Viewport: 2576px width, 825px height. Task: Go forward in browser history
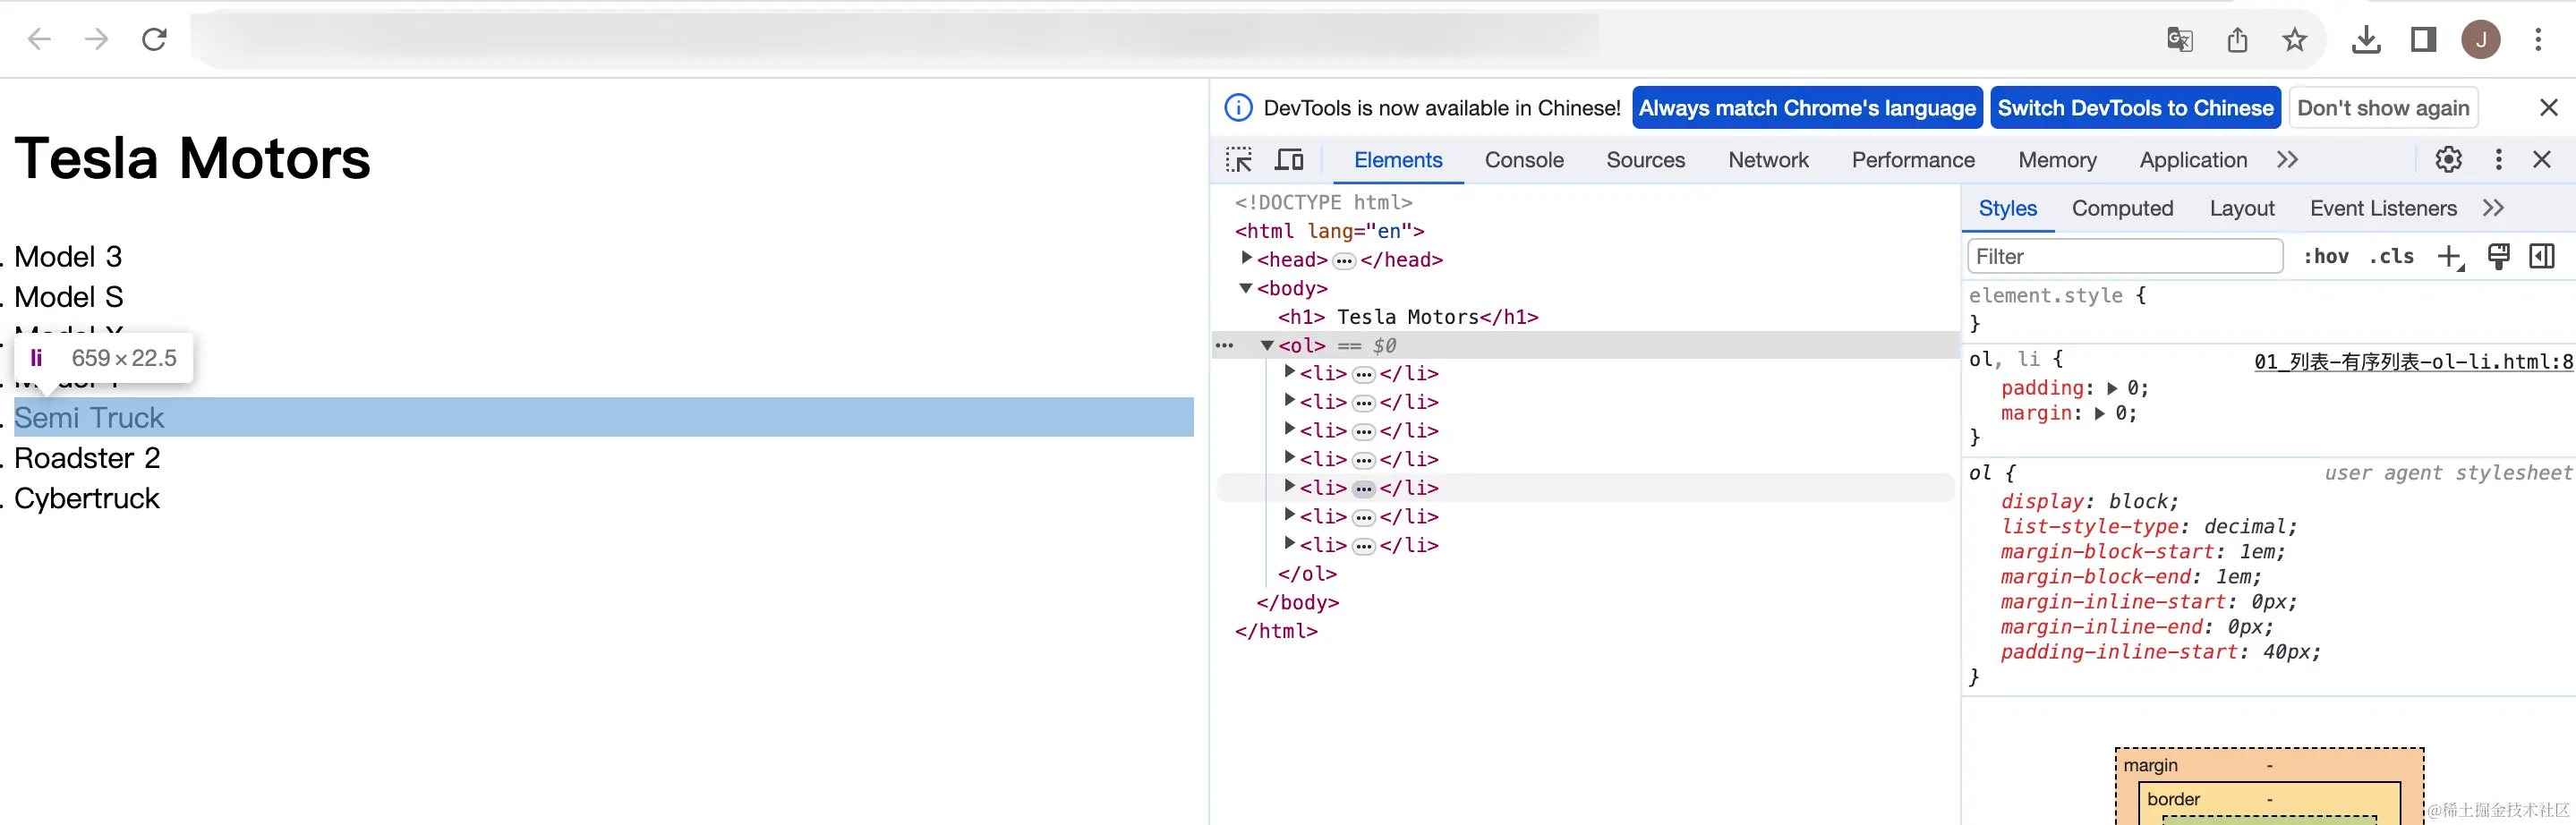point(96,39)
